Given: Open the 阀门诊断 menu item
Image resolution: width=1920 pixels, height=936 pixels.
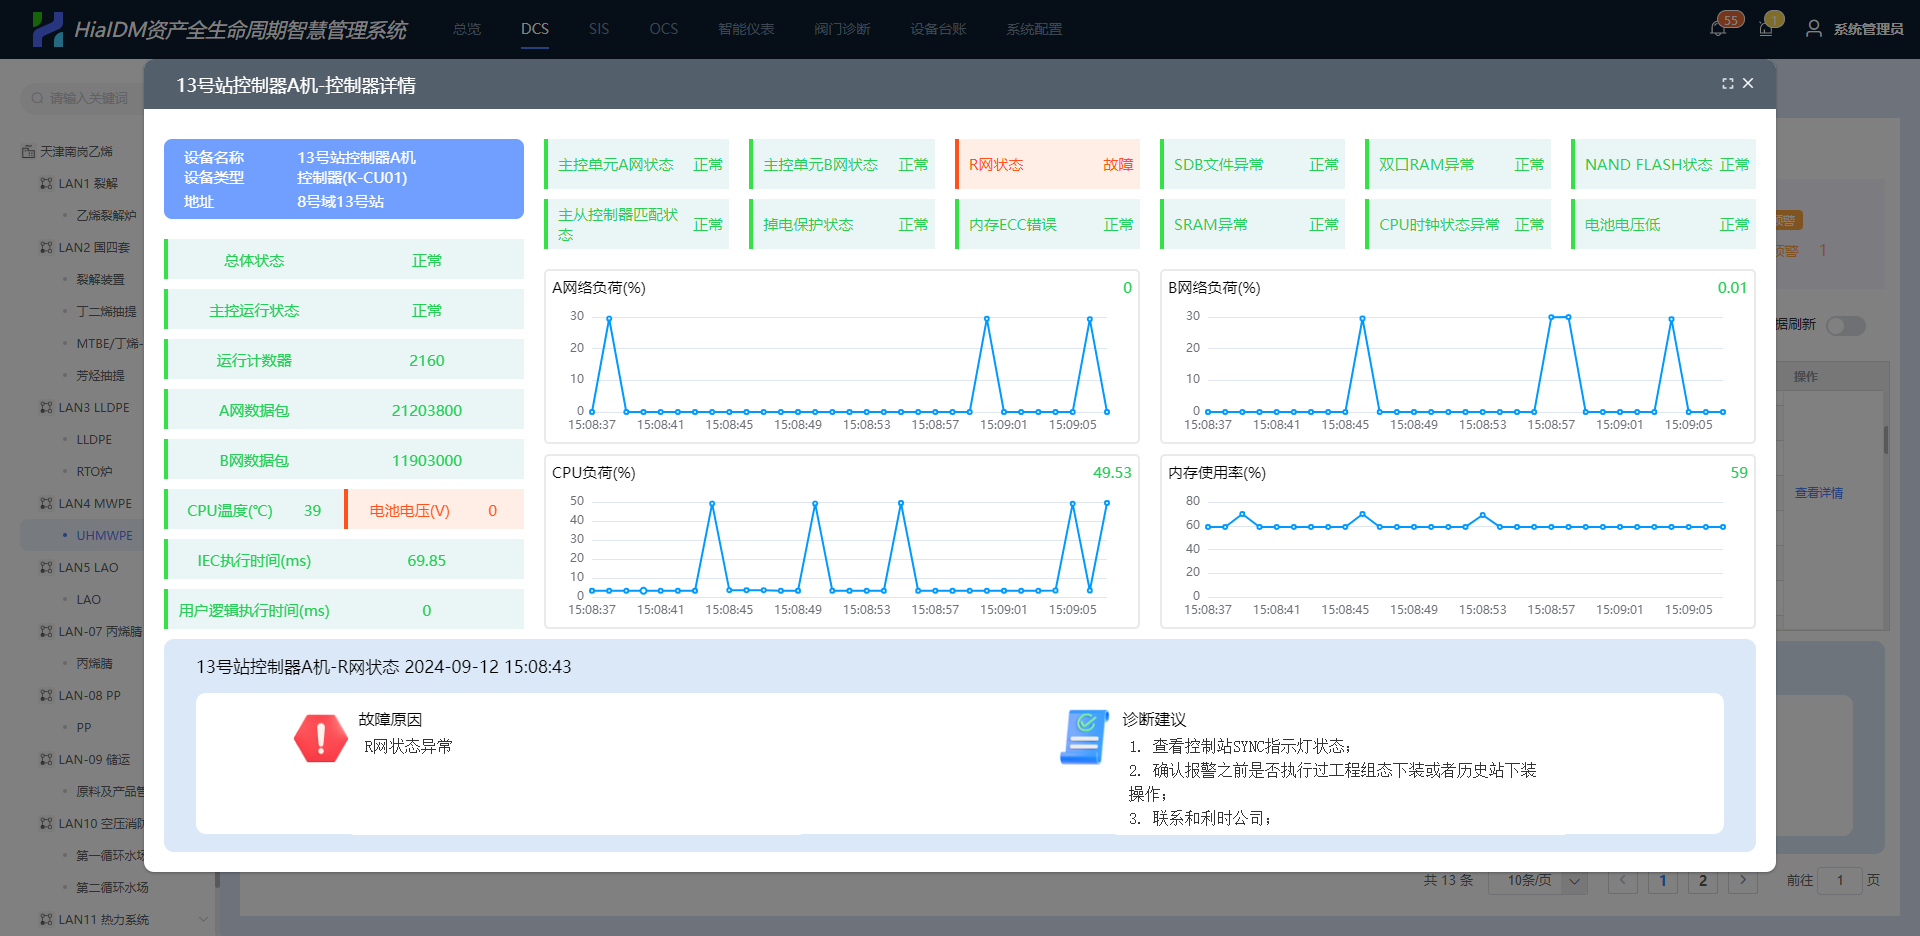Looking at the screenshot, I should coord(842,29).
